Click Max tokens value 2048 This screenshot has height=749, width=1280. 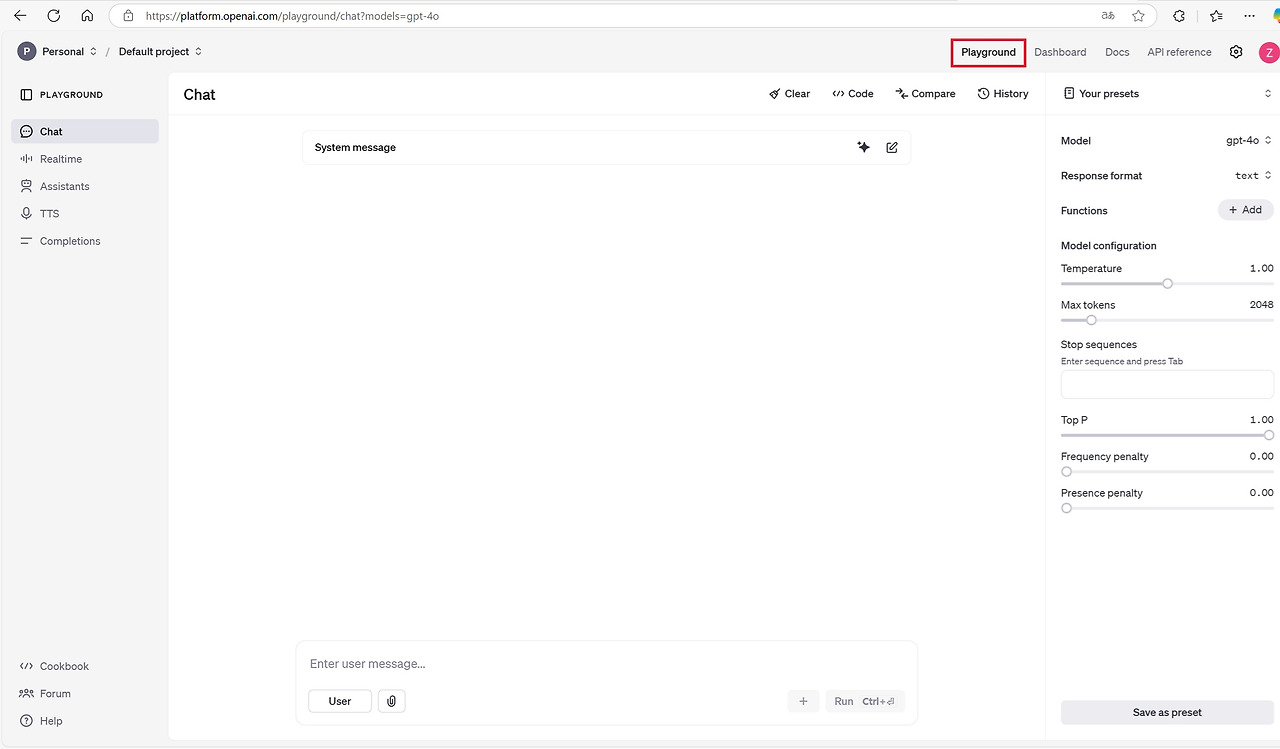tap(1261, 305)
